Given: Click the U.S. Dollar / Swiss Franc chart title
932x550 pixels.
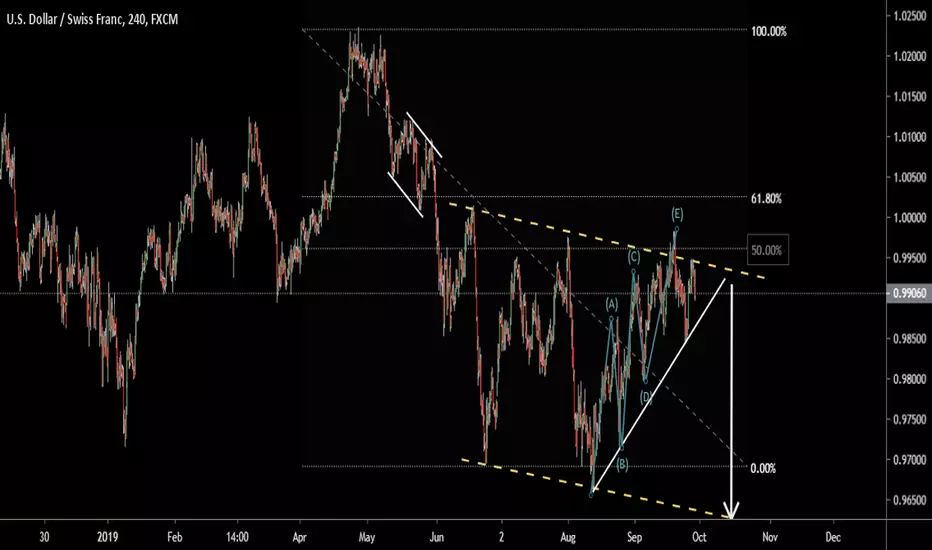Looking at the screenshot, I should (92, 19).
